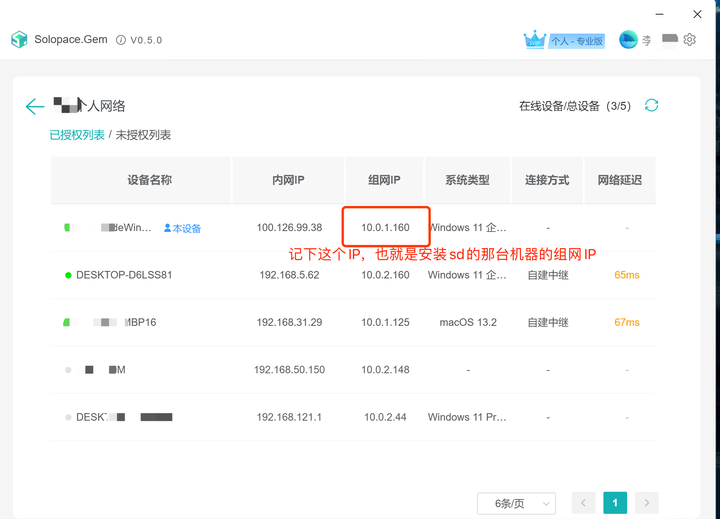Image resolution: width=720 pixels, height=519 pixels.
Task: Select the MBP16 device name
Action: 140,322
